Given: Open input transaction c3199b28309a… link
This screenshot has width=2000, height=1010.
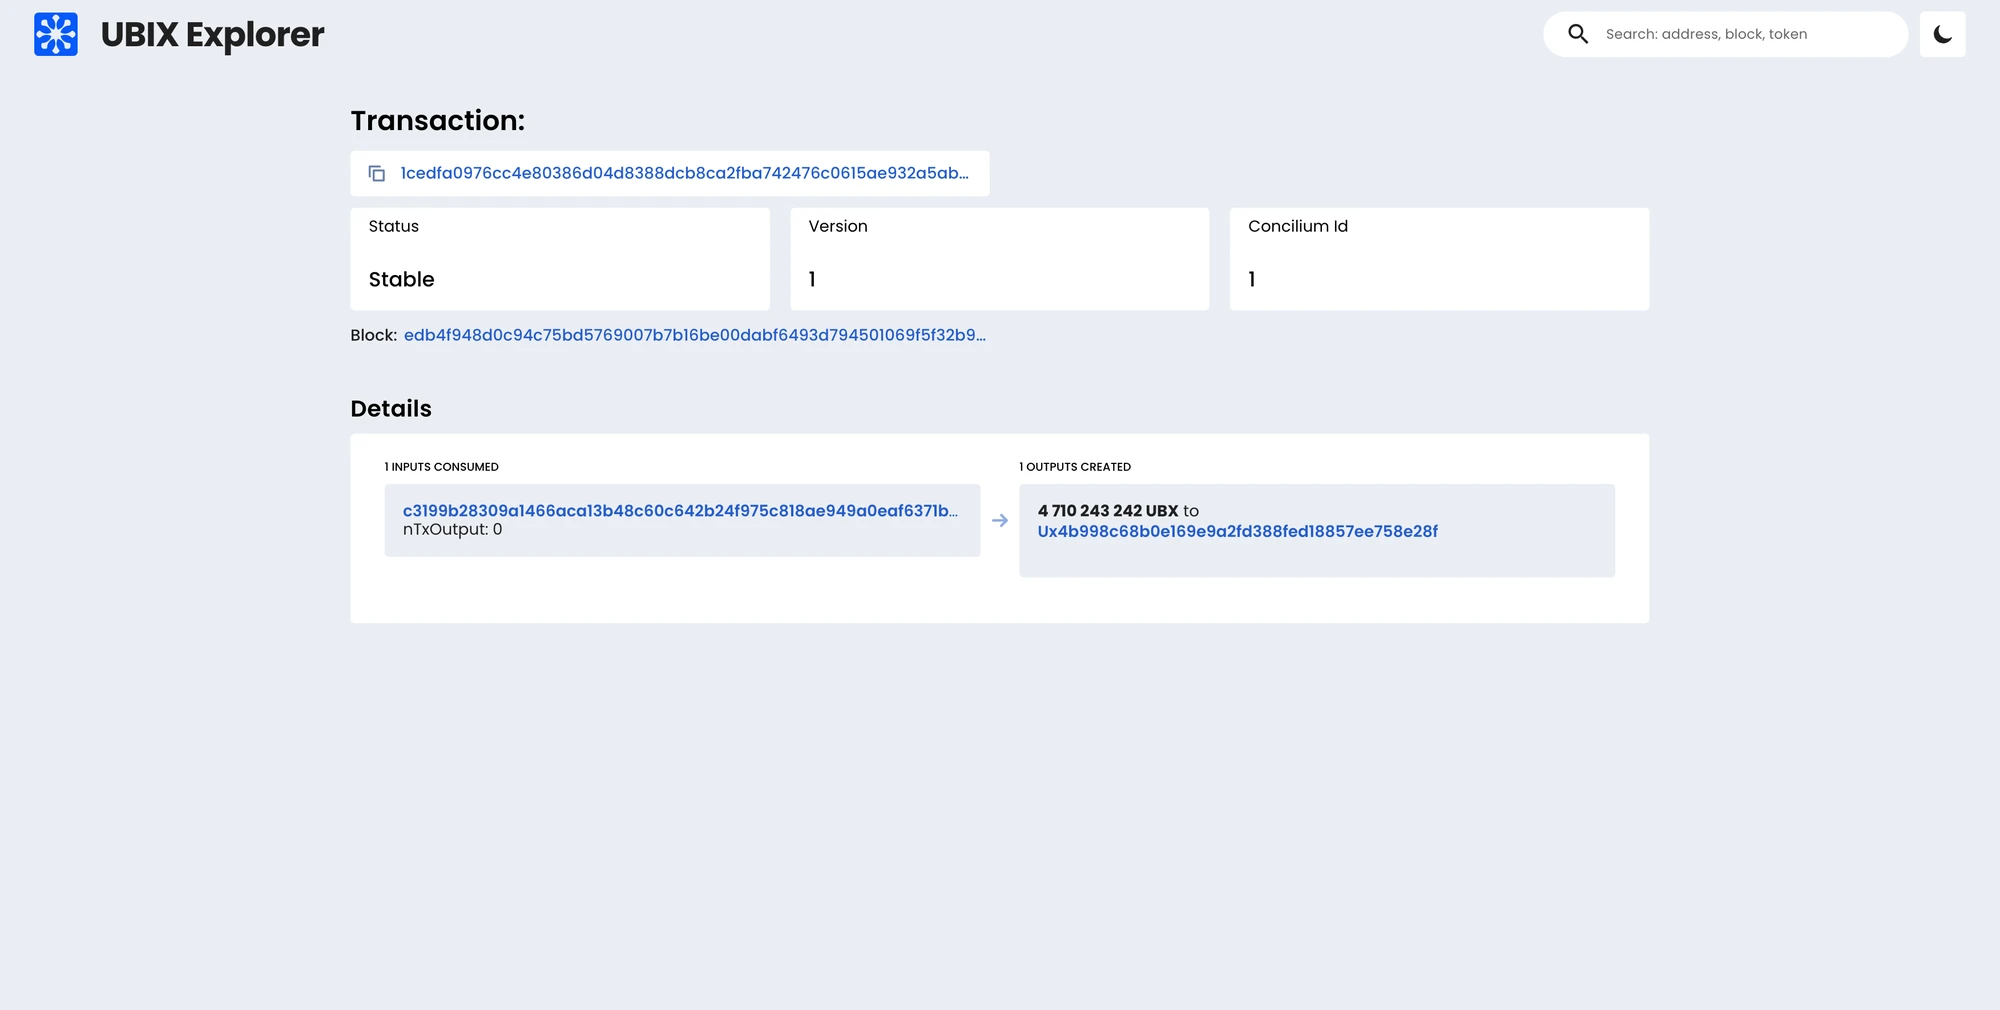Looking at the screenshot, I should [x=680, y=510].
